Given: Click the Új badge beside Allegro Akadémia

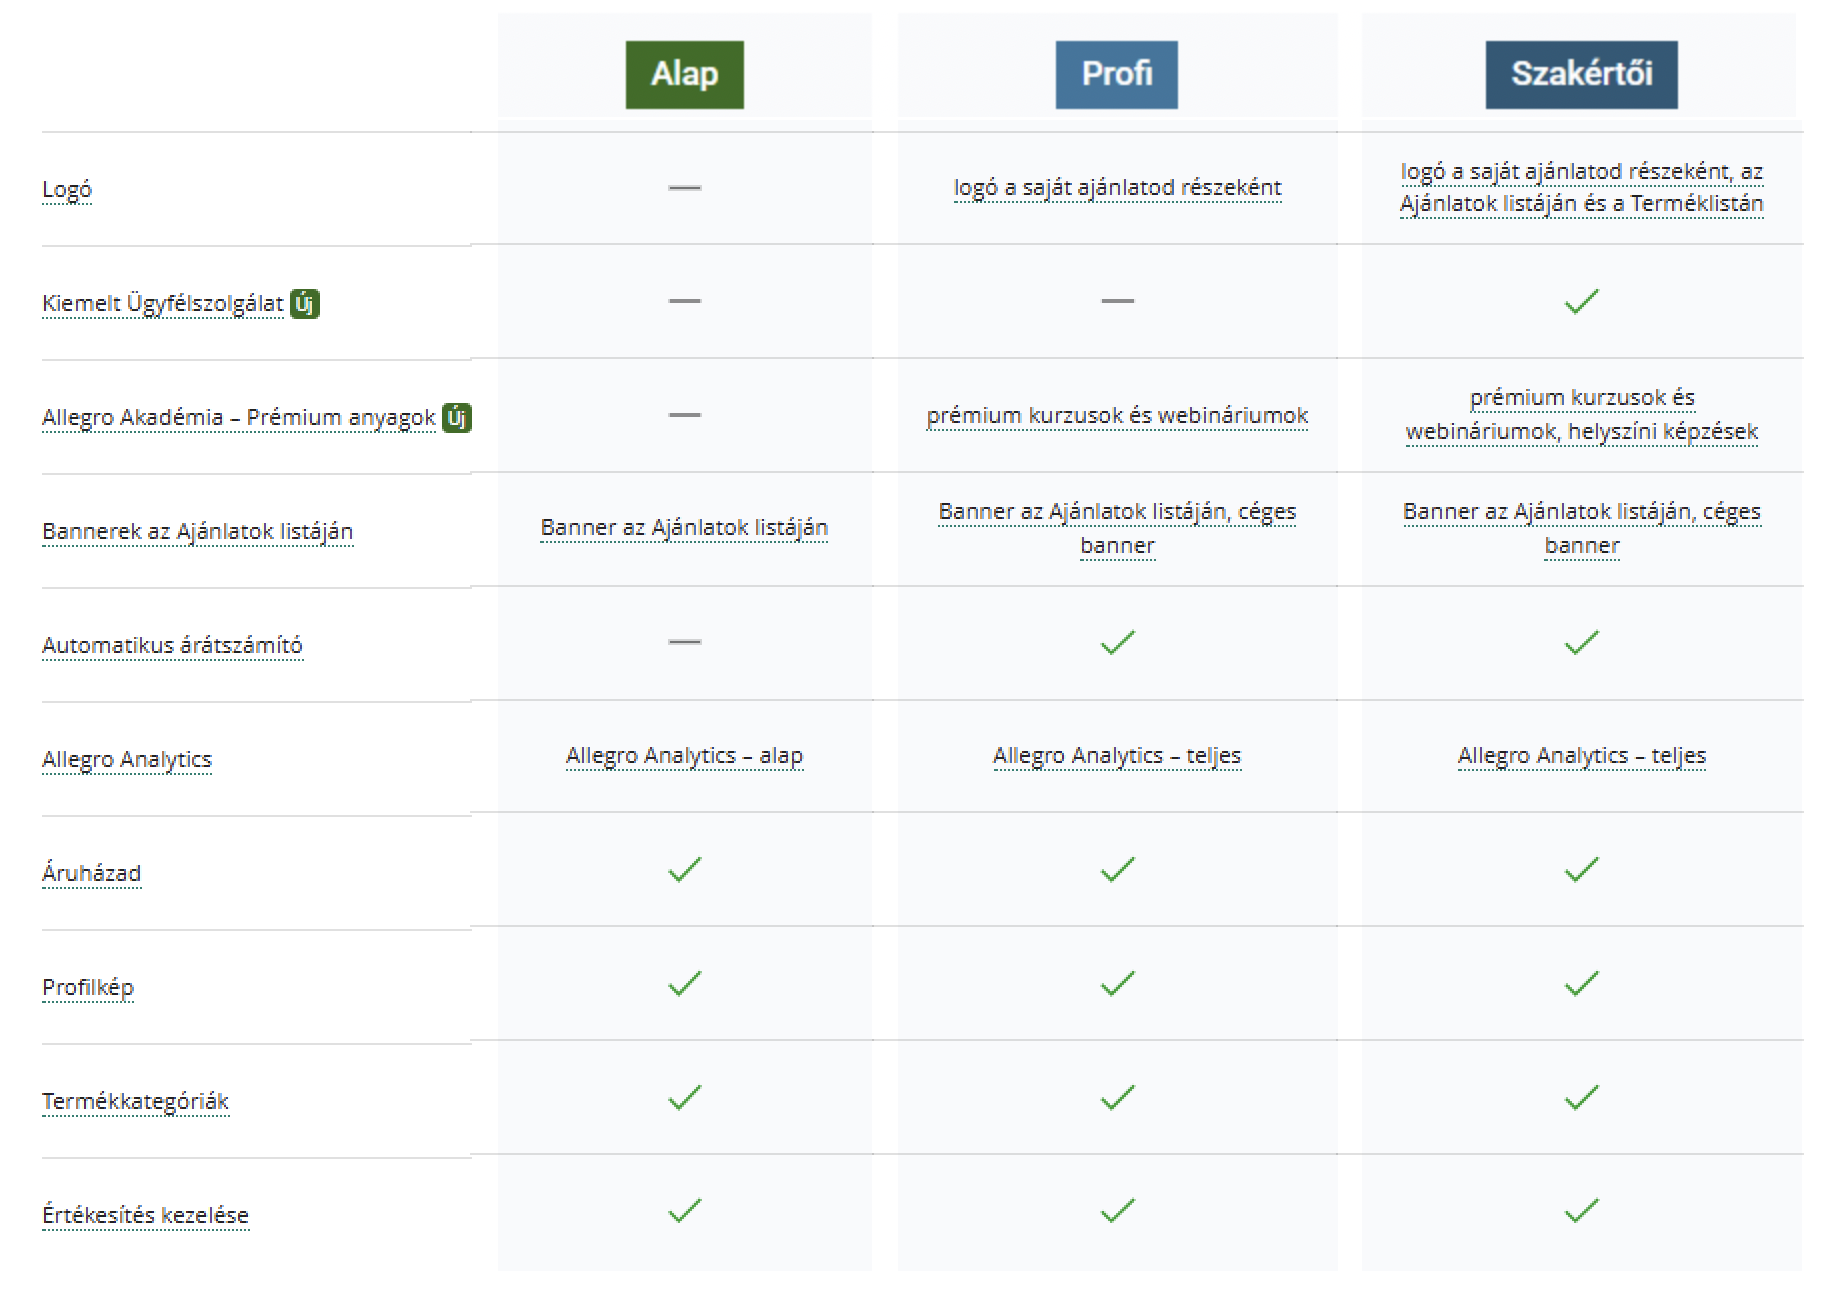Looking at the screenshot, I should coord(457,417).
